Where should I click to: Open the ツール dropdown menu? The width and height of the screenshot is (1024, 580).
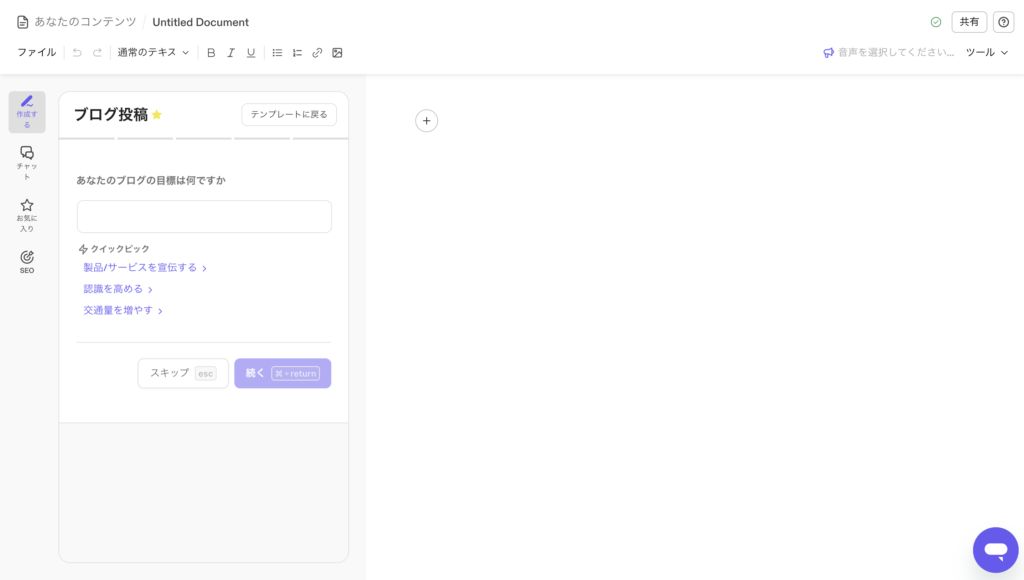click(x=986, y=53)
